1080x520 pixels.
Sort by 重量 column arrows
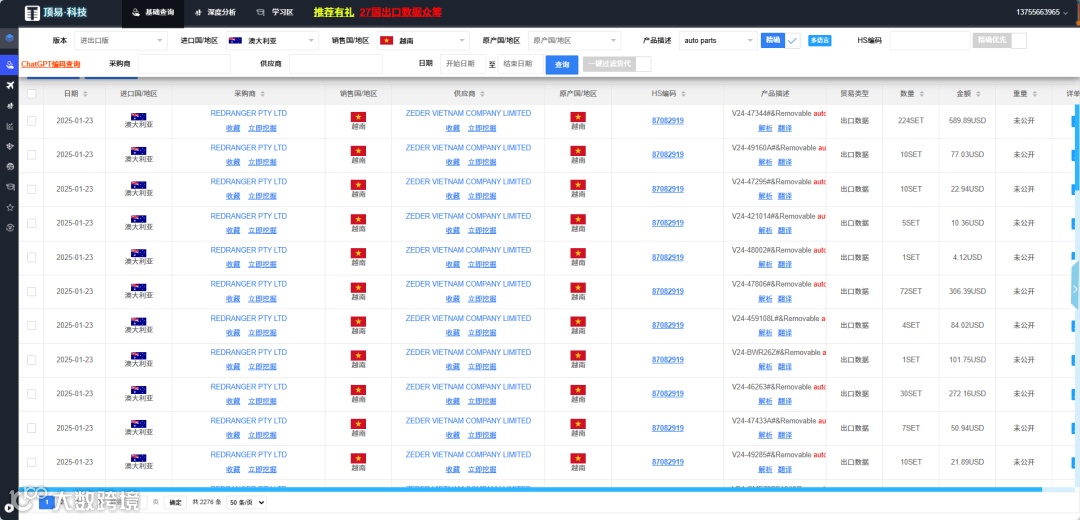click(x=1035, y=94)
